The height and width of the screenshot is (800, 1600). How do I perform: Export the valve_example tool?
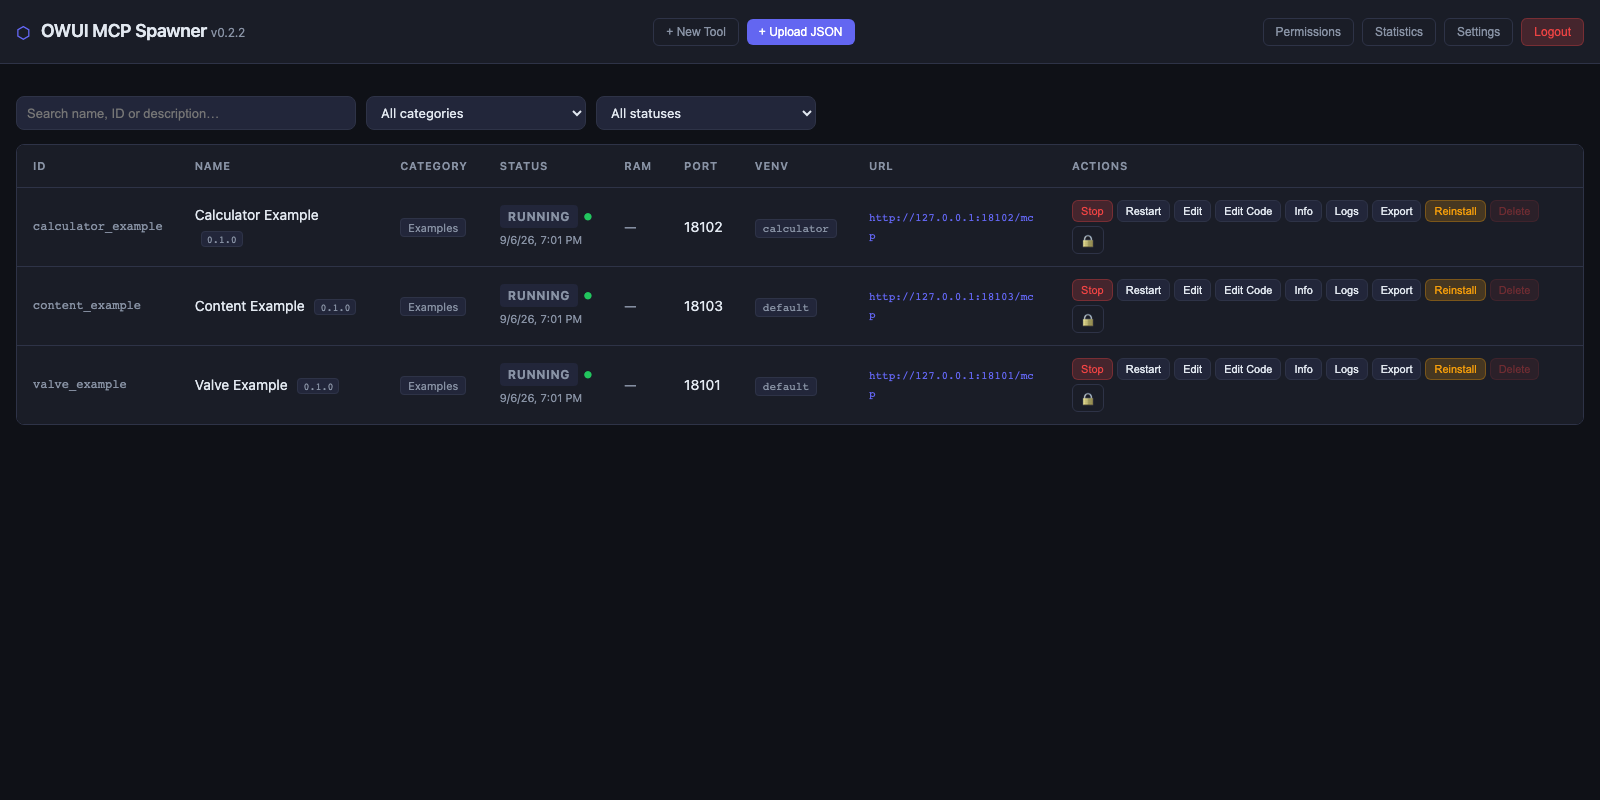point(1396,369)
